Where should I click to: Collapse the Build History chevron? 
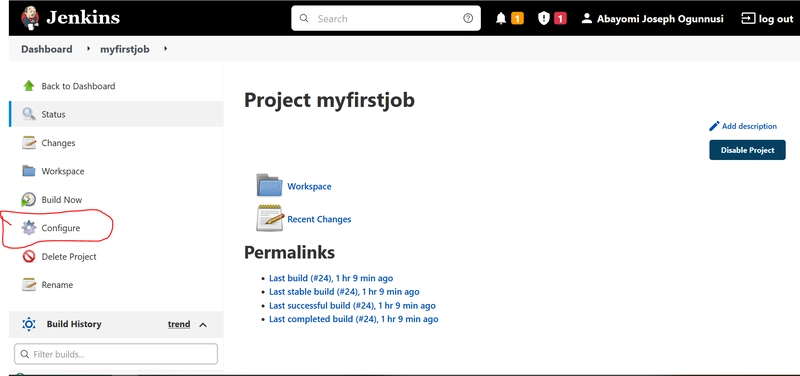(x=203, y=324)
